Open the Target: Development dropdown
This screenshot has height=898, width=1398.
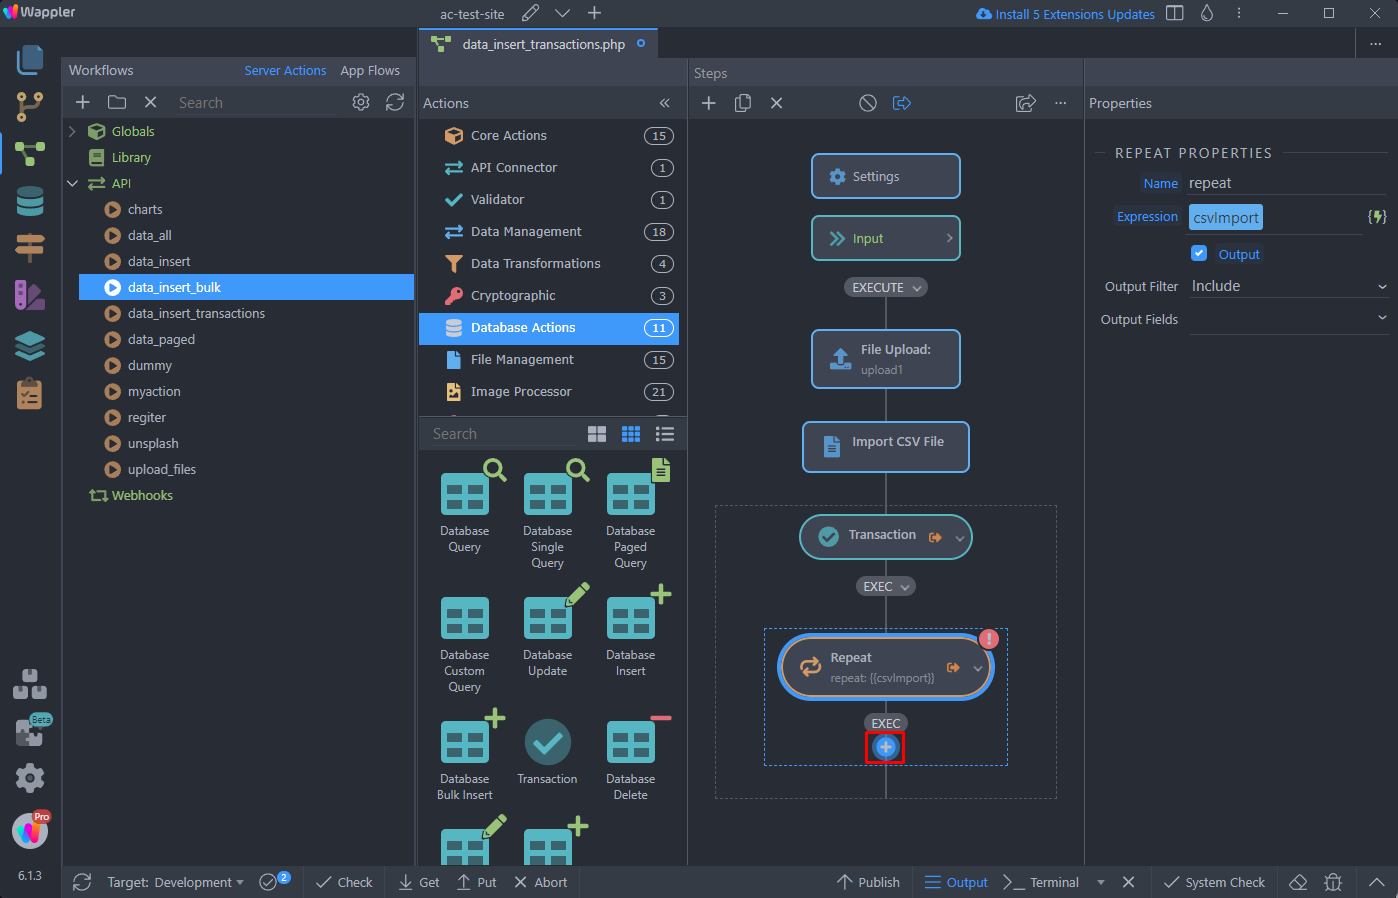[x=175, y=882]
